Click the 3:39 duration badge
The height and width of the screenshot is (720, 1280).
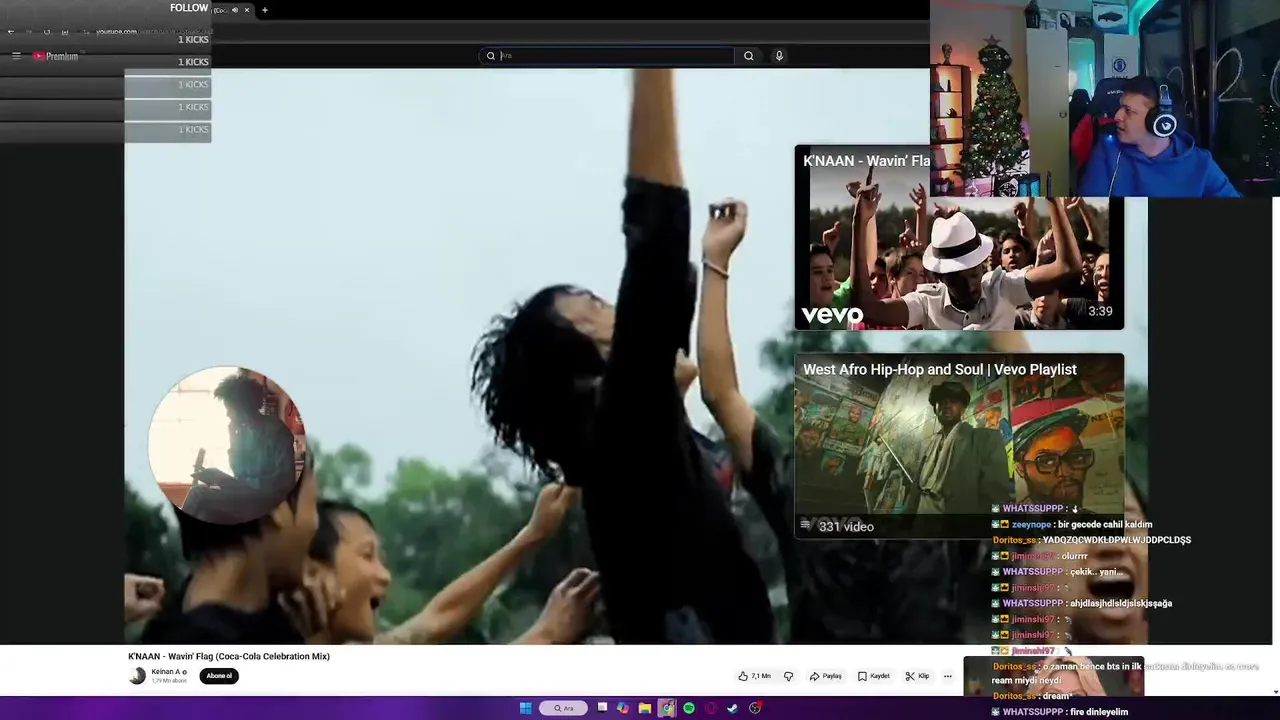1100,311
